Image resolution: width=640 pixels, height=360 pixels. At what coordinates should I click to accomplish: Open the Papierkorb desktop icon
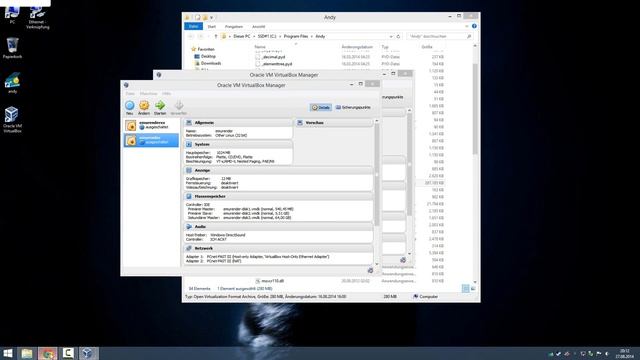coord(12,48)
